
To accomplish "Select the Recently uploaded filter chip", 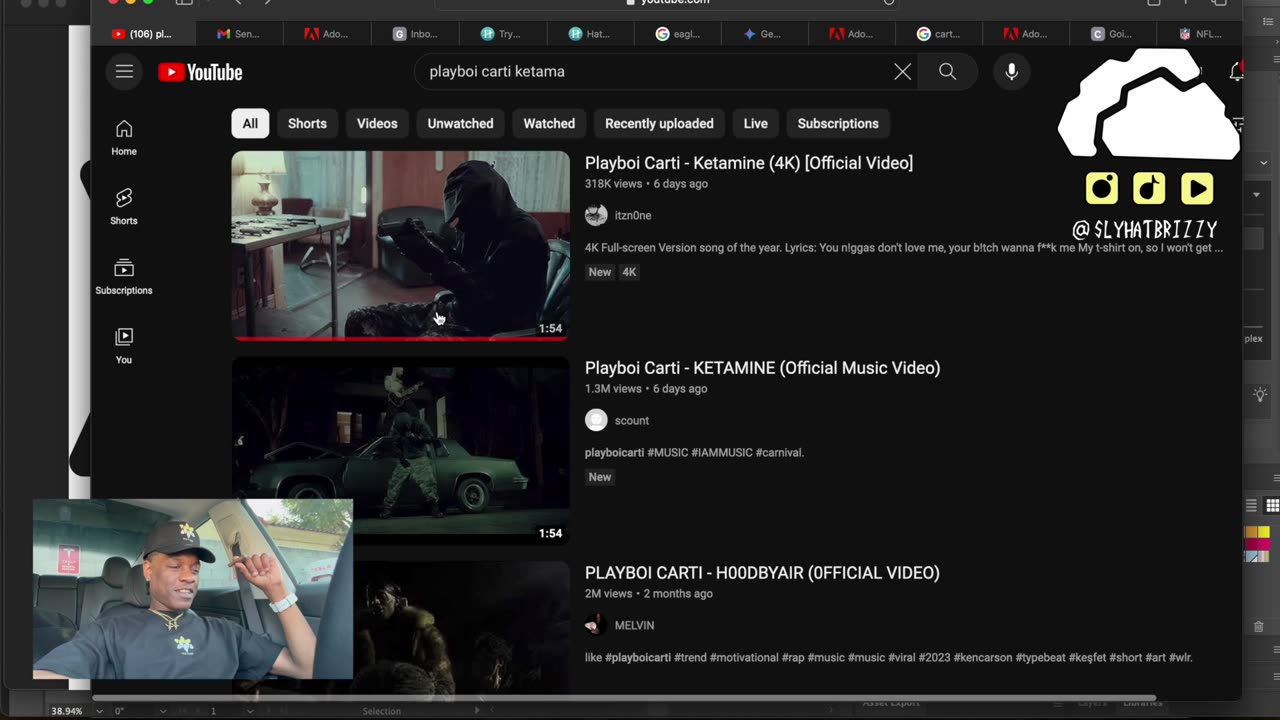I will pyautogui.click(x=659, y=123).
